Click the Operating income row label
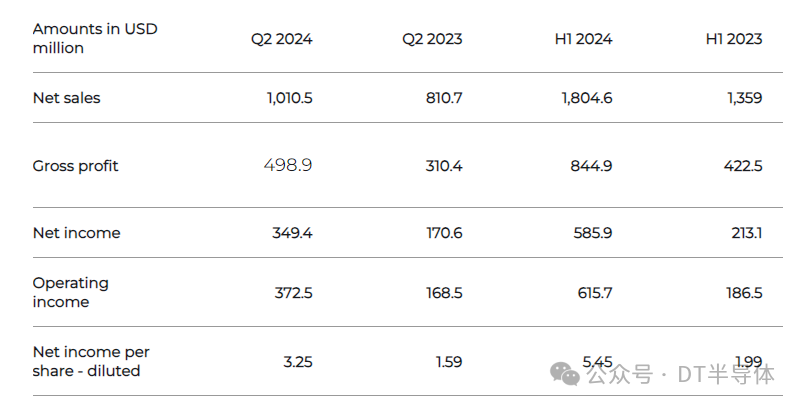 tap(70, 292)
